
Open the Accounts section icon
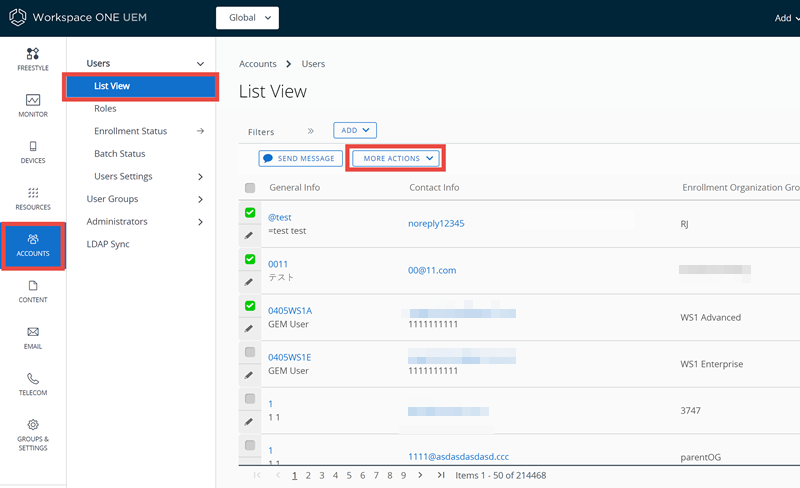tap(33, 239)
